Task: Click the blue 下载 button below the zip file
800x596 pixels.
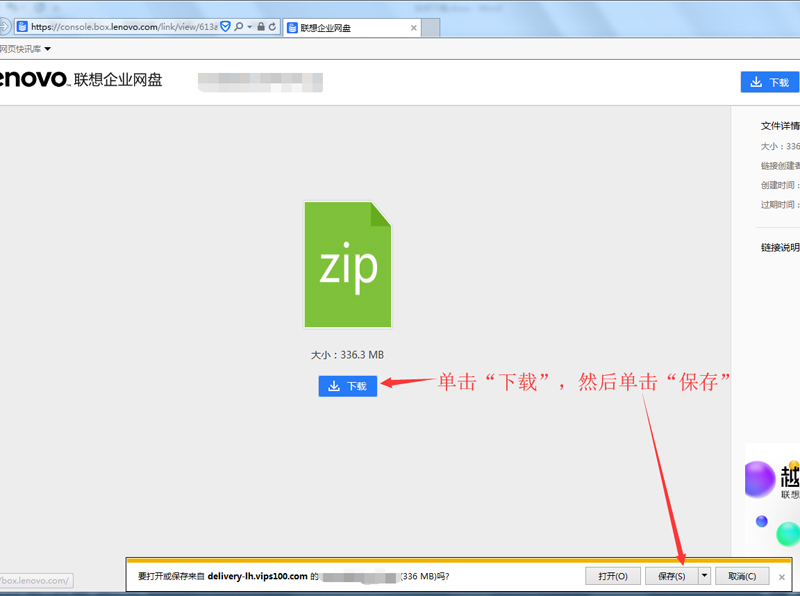Action: coord(347,386)
